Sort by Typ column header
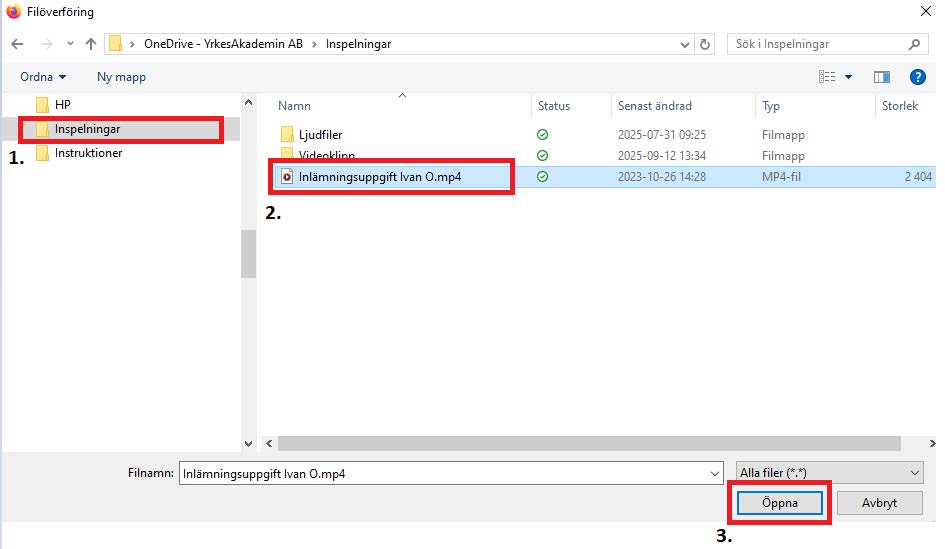Screen dimensions: 945x549 [x=770, y=106]
